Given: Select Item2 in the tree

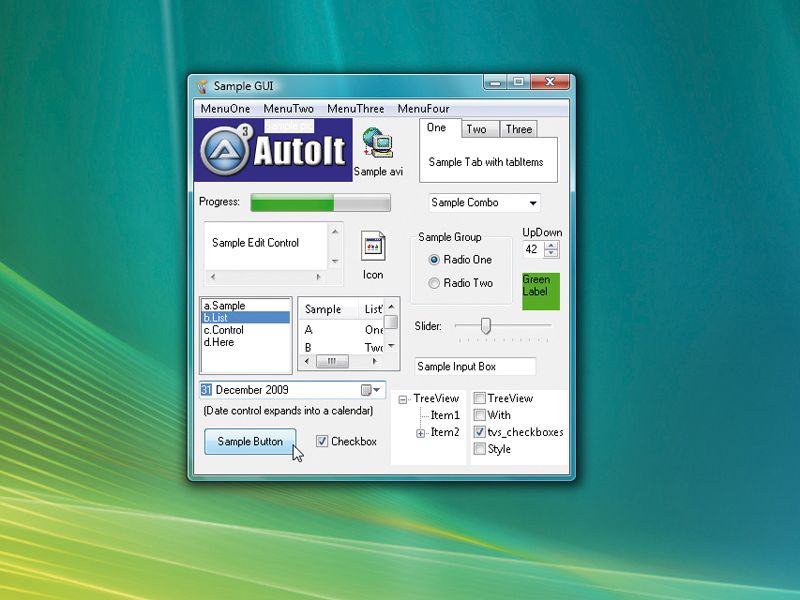Looking at the screenshot, I should [445, 432].
